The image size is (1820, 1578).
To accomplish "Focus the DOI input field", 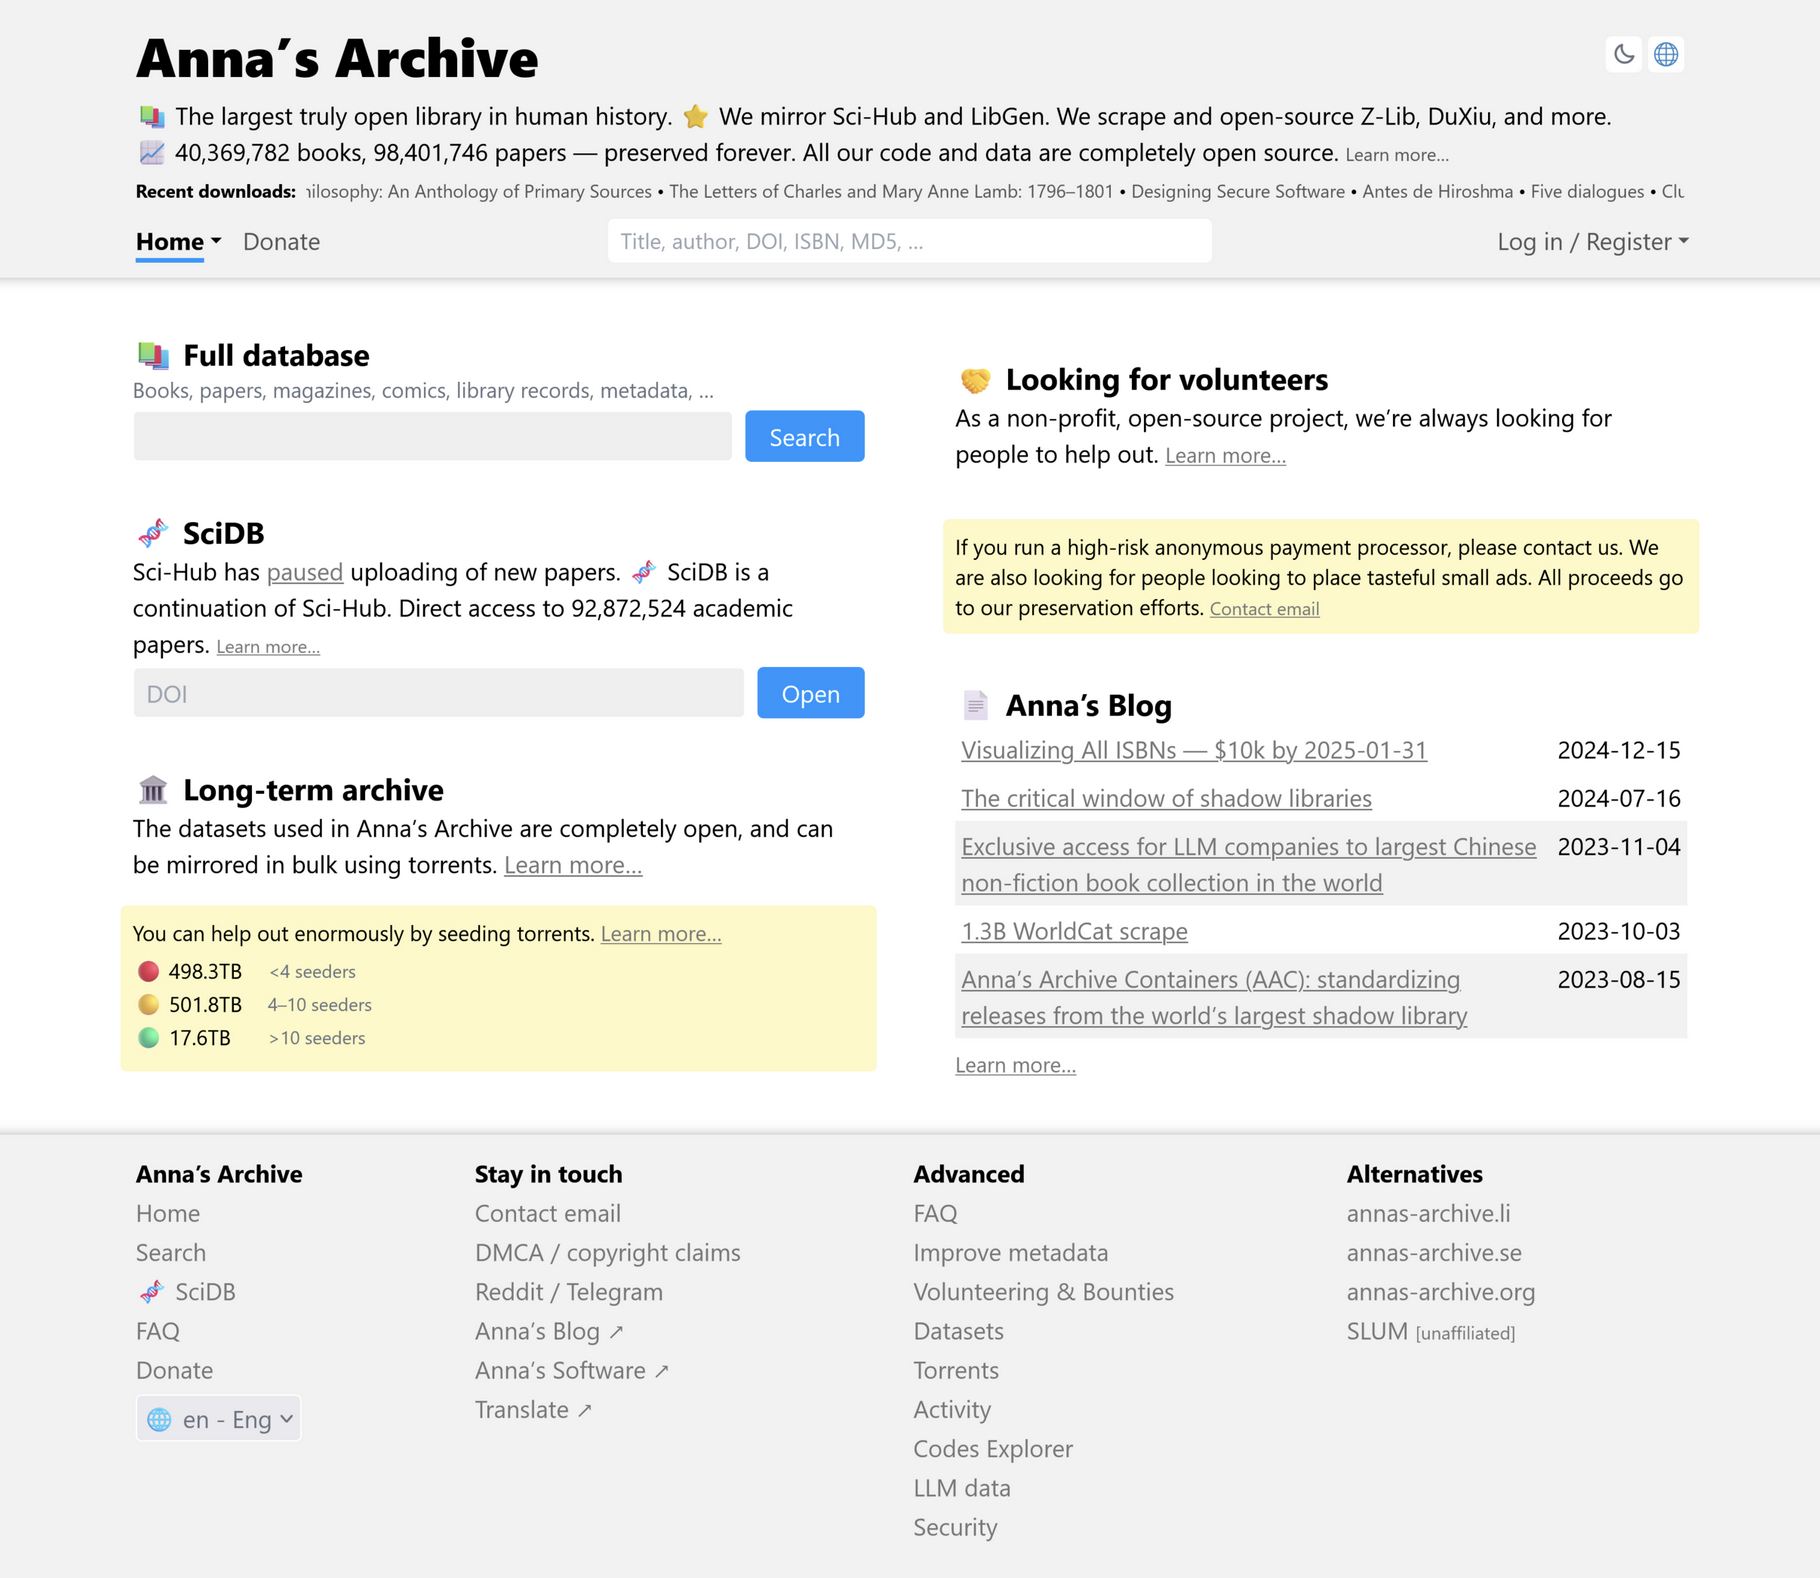I will [438, 694].
